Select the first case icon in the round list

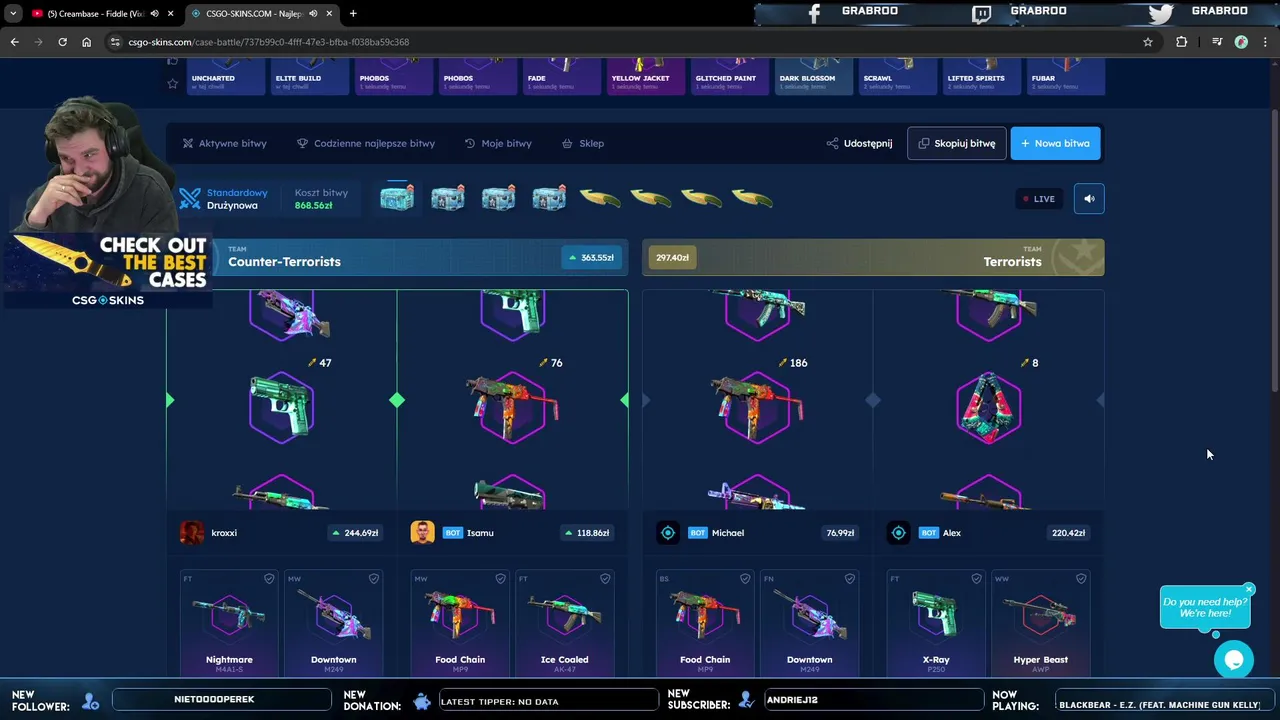(397, 198)
